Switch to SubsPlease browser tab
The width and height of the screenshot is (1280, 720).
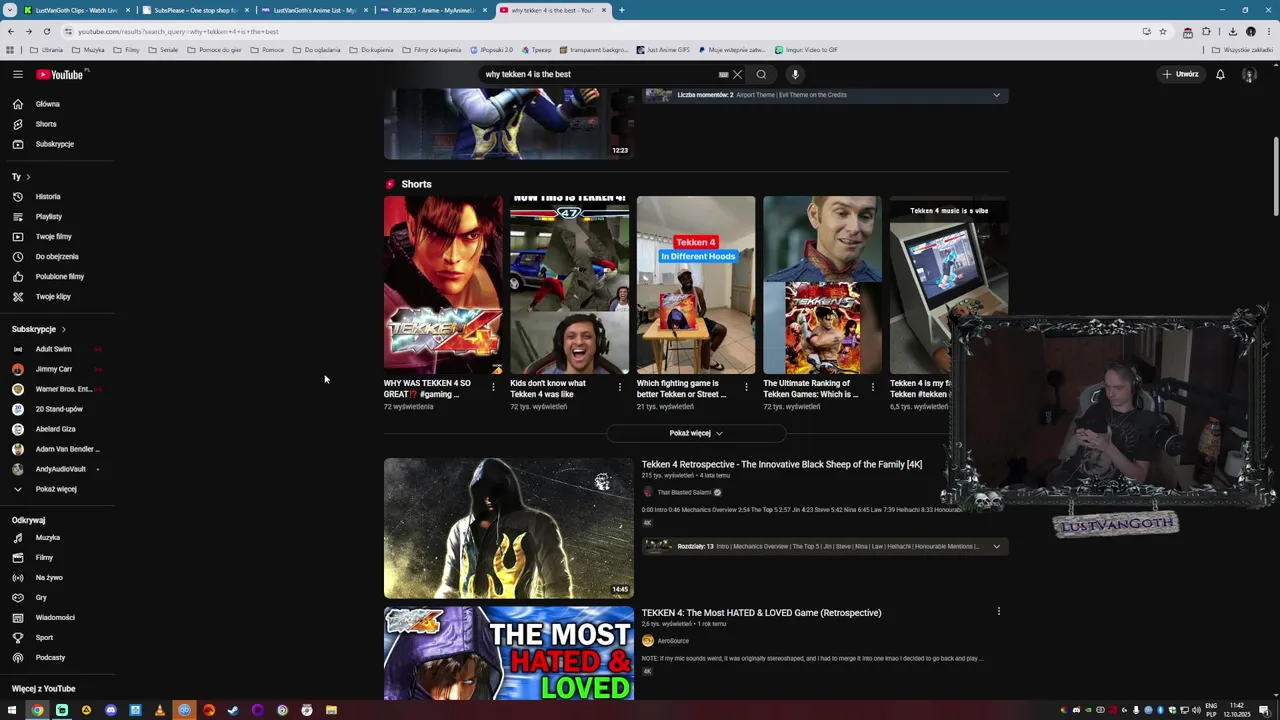[x=195, y=10]
